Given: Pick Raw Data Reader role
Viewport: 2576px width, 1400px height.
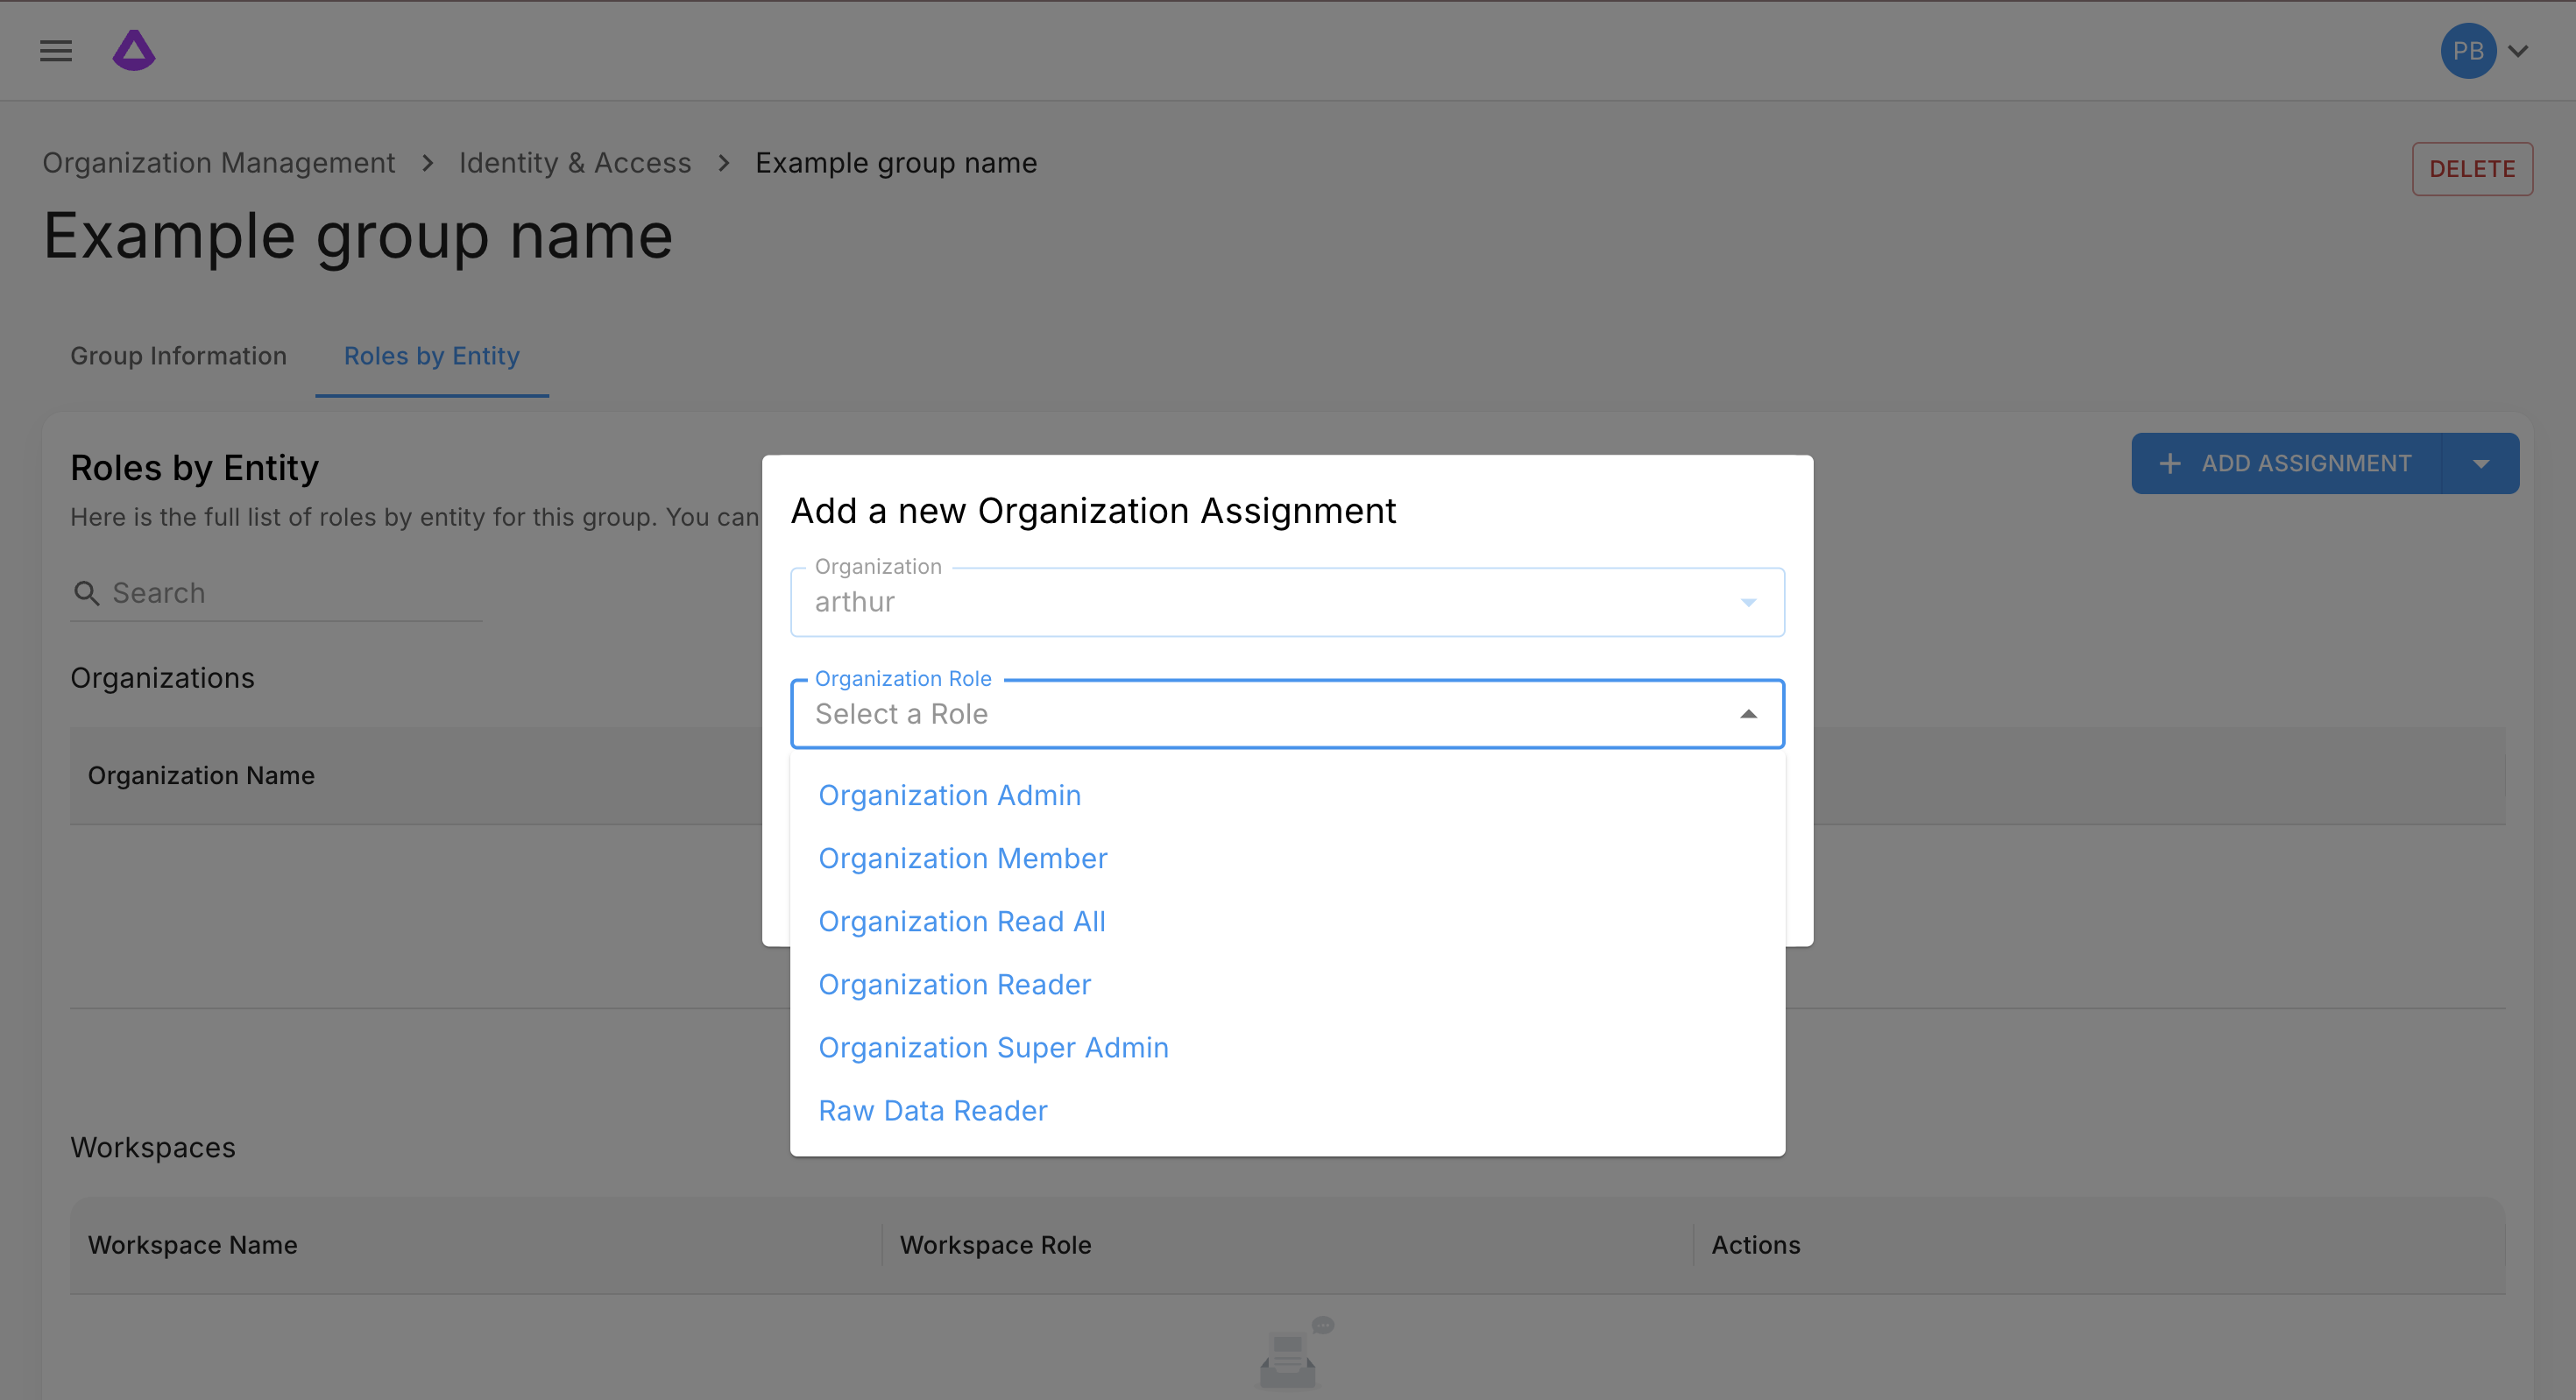Looking at the screenshot, I should click(932, 1110).
